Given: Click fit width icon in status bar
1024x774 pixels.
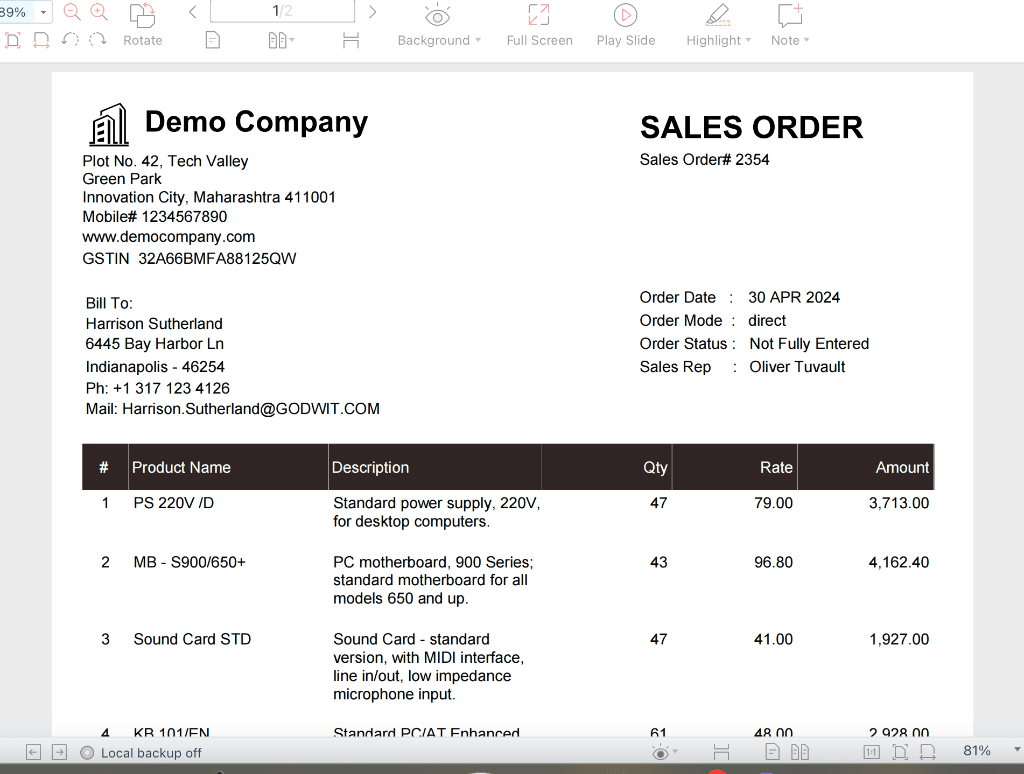Looking at the screenshot, I should point(927,752).
